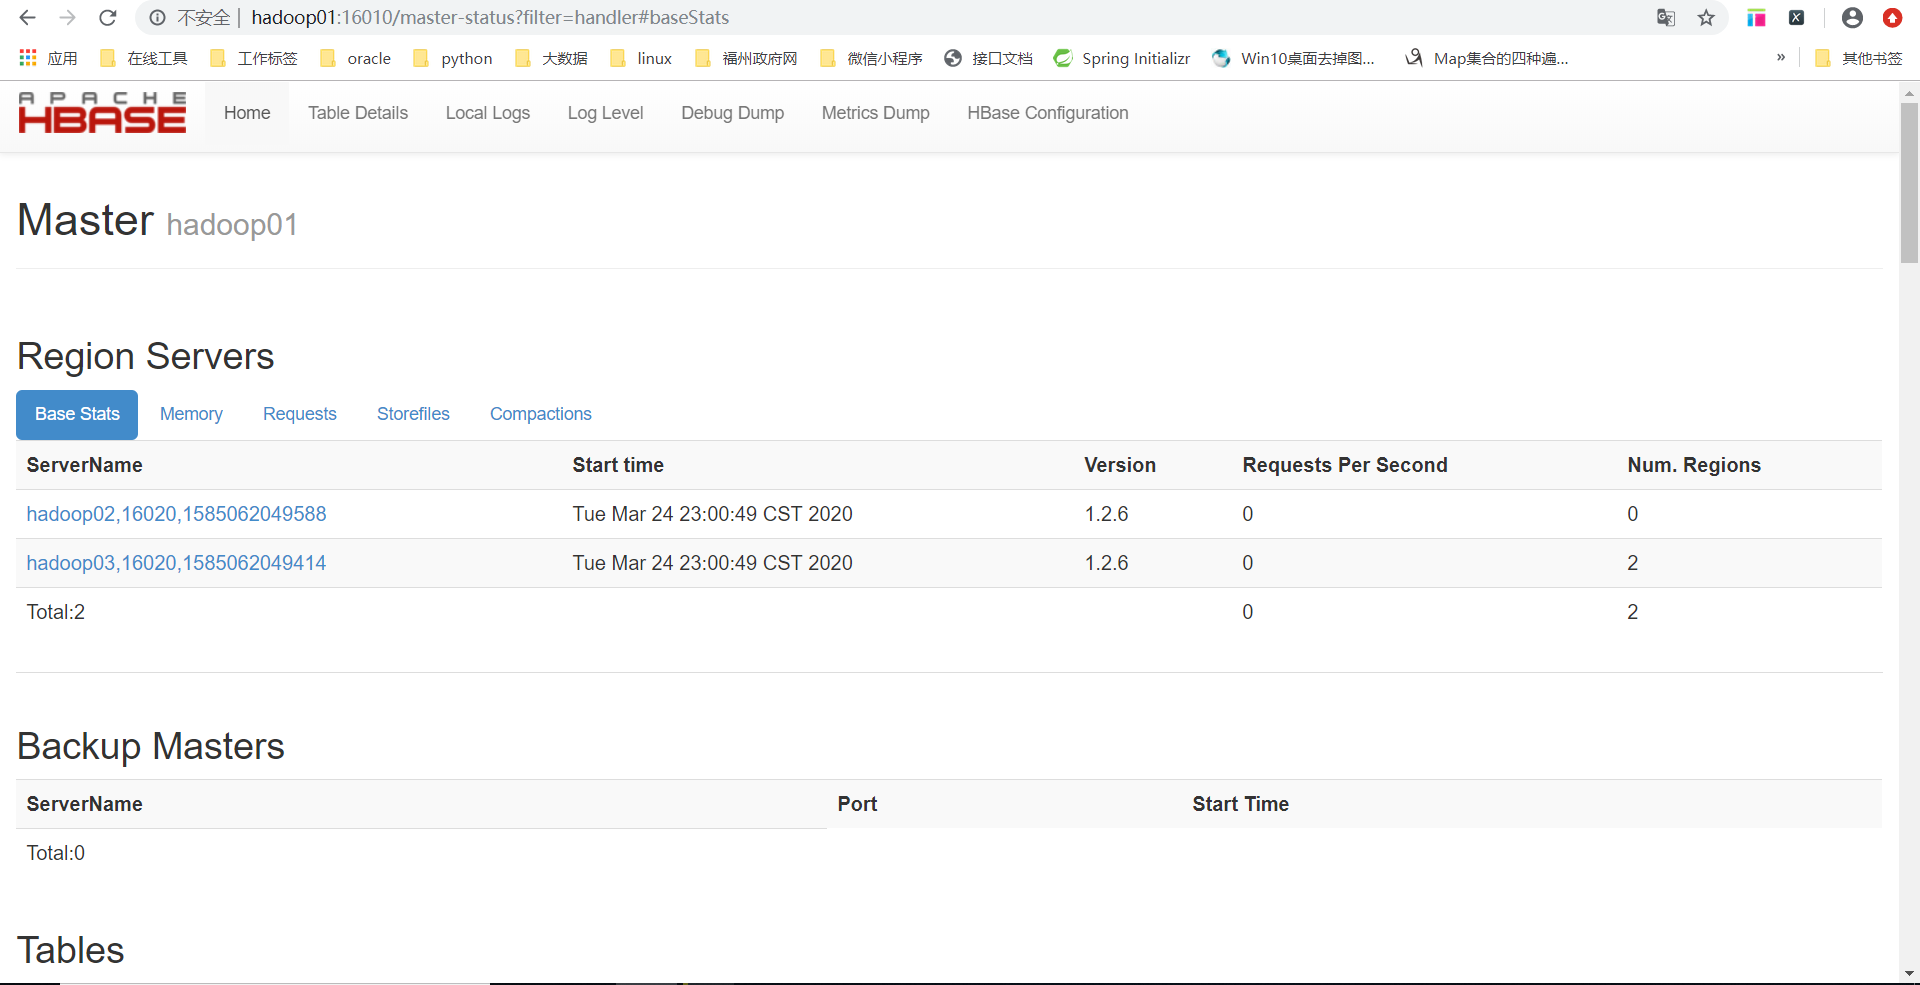This screenshot has width=1920, height=985.
Task: Open the 大数据 bookmark folder
Action: (x=551, y=58)
